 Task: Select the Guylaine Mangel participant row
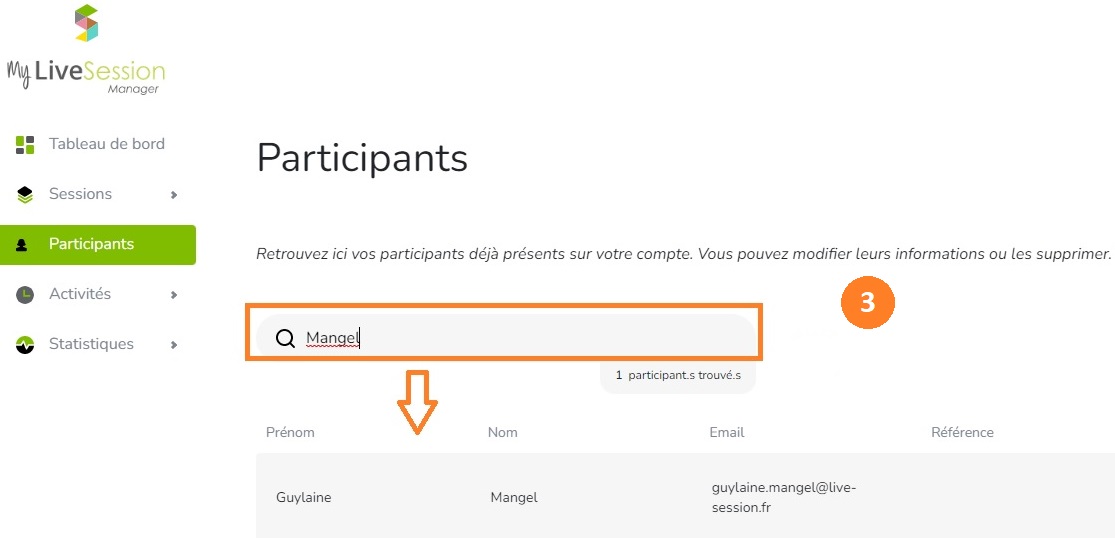pyautogui.click(x=685, y=496)
